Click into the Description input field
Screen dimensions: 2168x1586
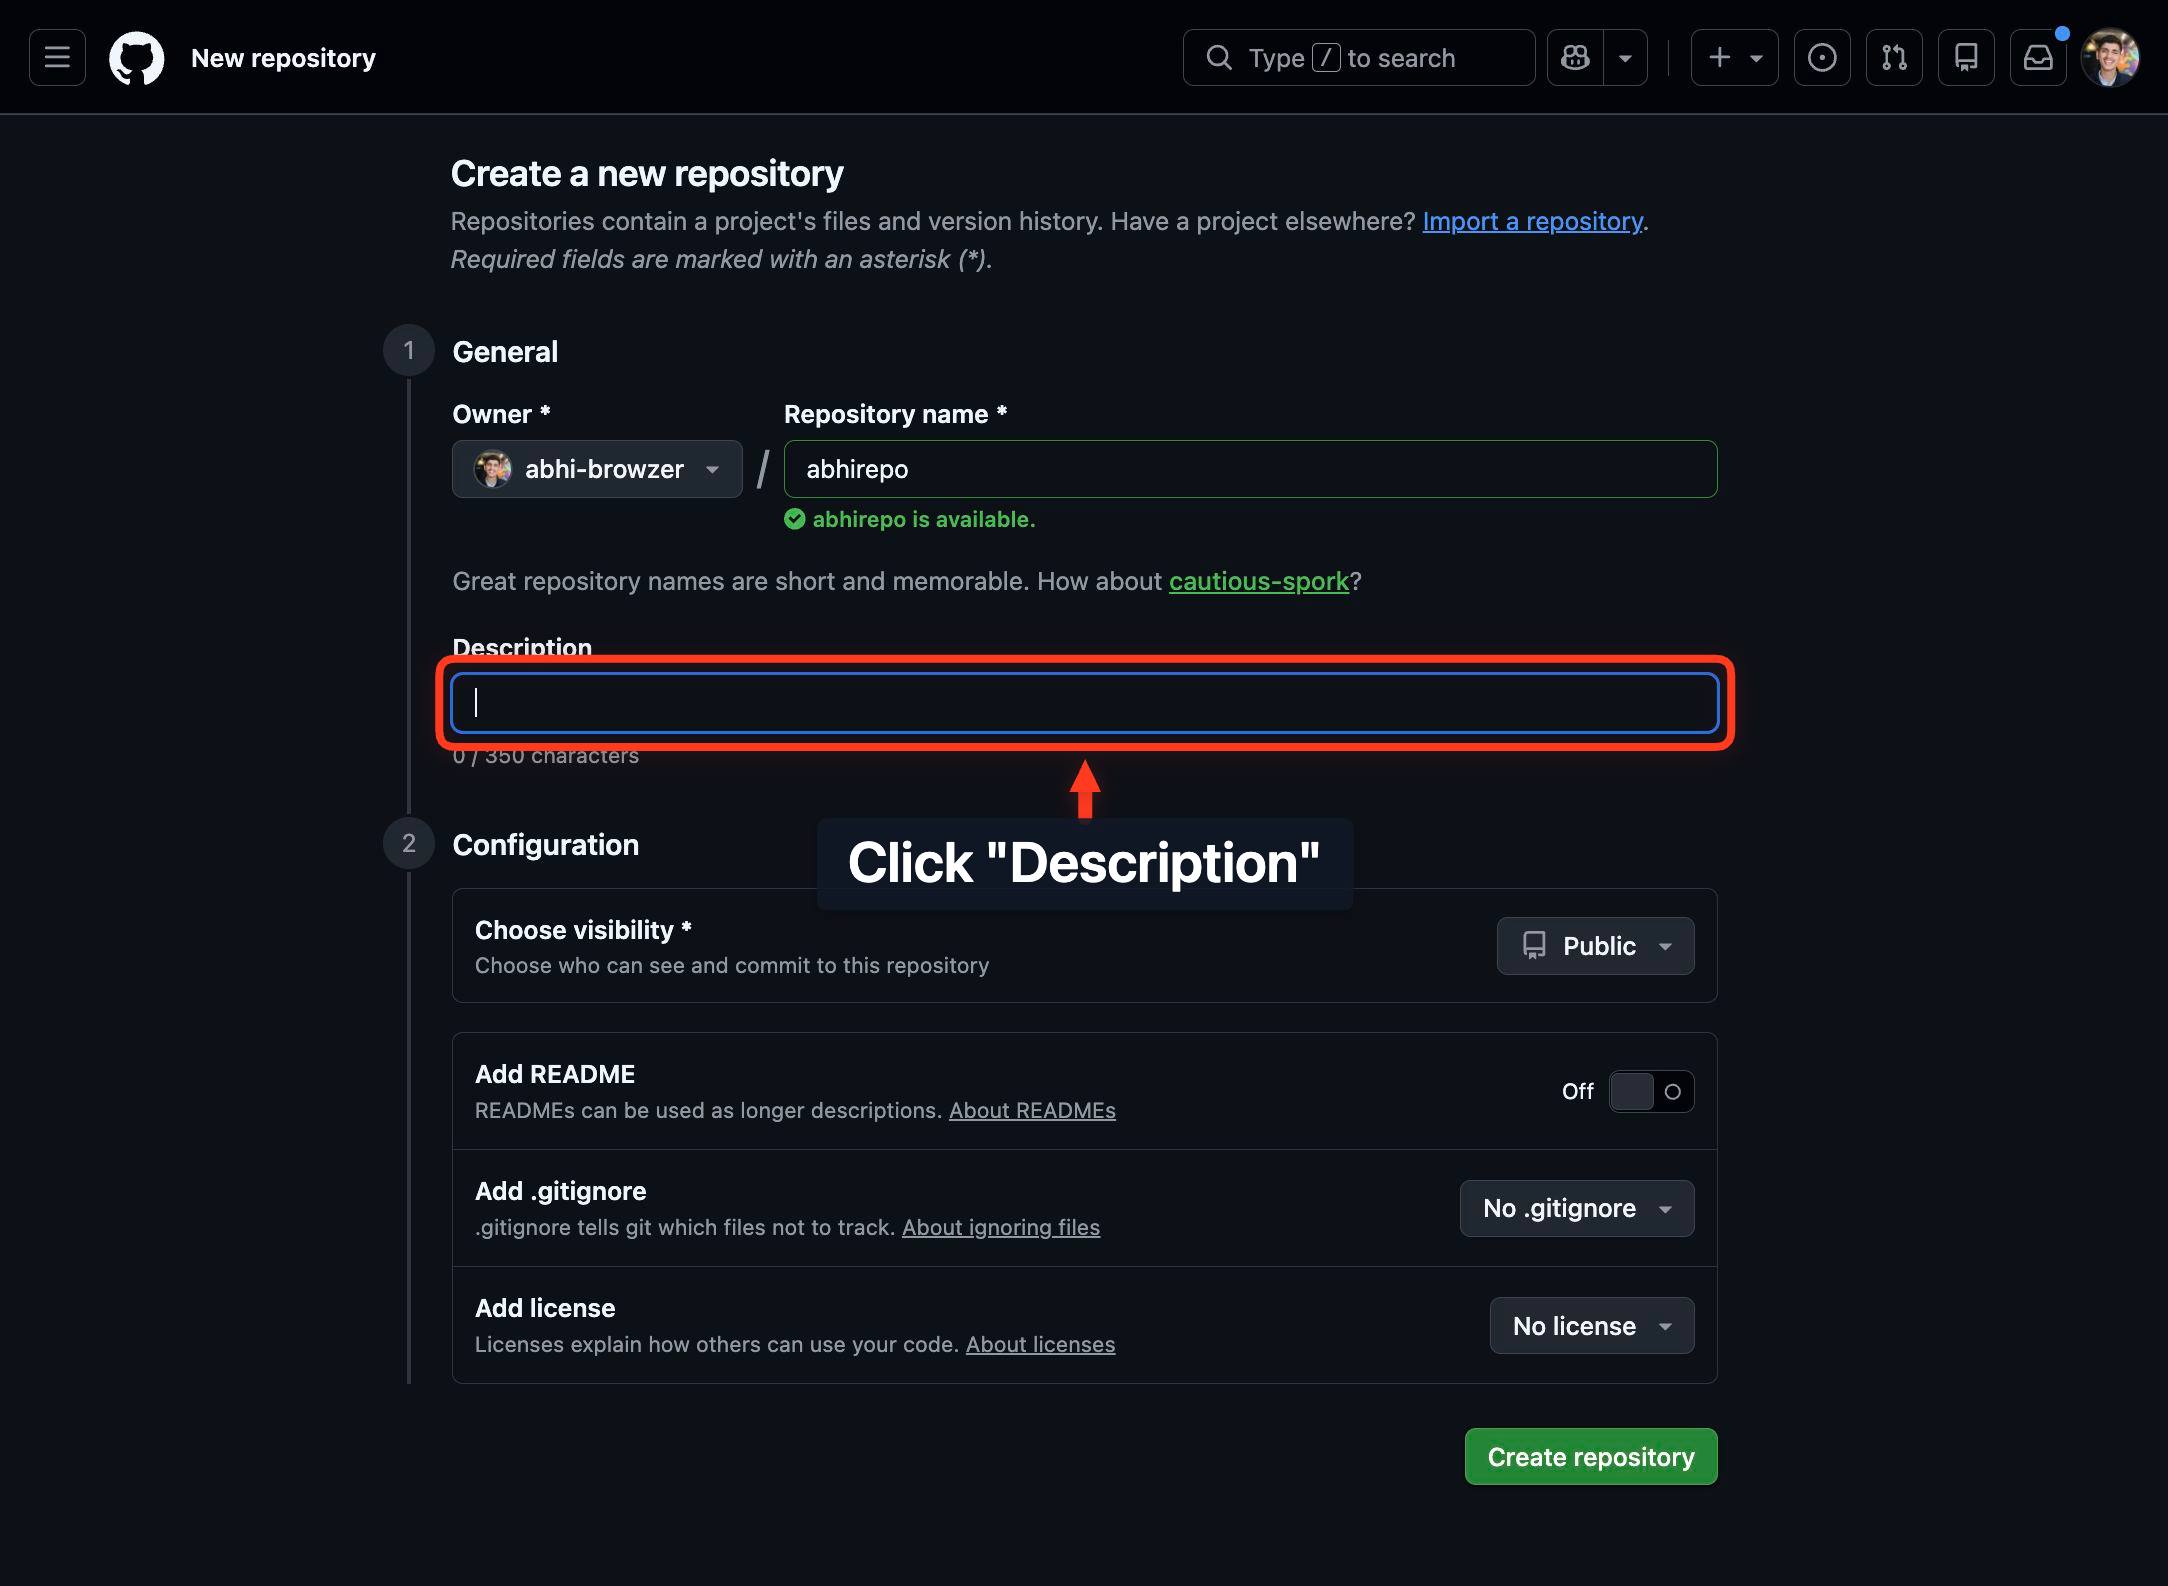pyautogui.click(x=1085, y=703)
